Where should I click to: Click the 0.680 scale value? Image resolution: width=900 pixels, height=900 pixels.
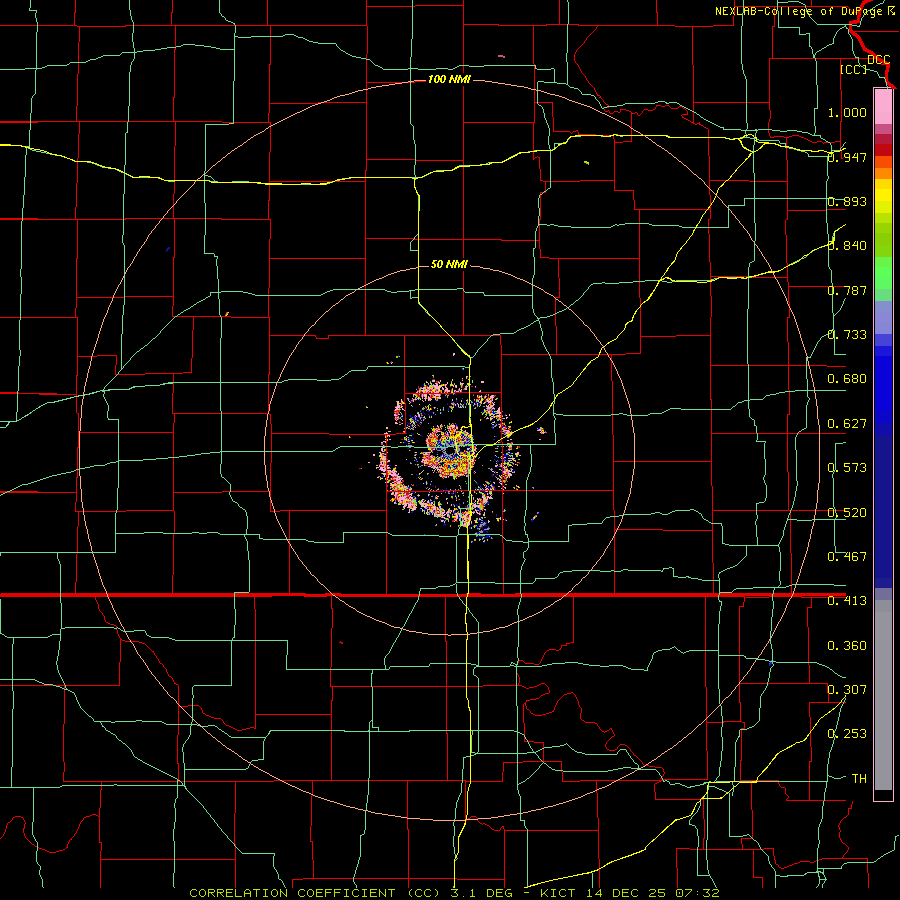point(847,379)
